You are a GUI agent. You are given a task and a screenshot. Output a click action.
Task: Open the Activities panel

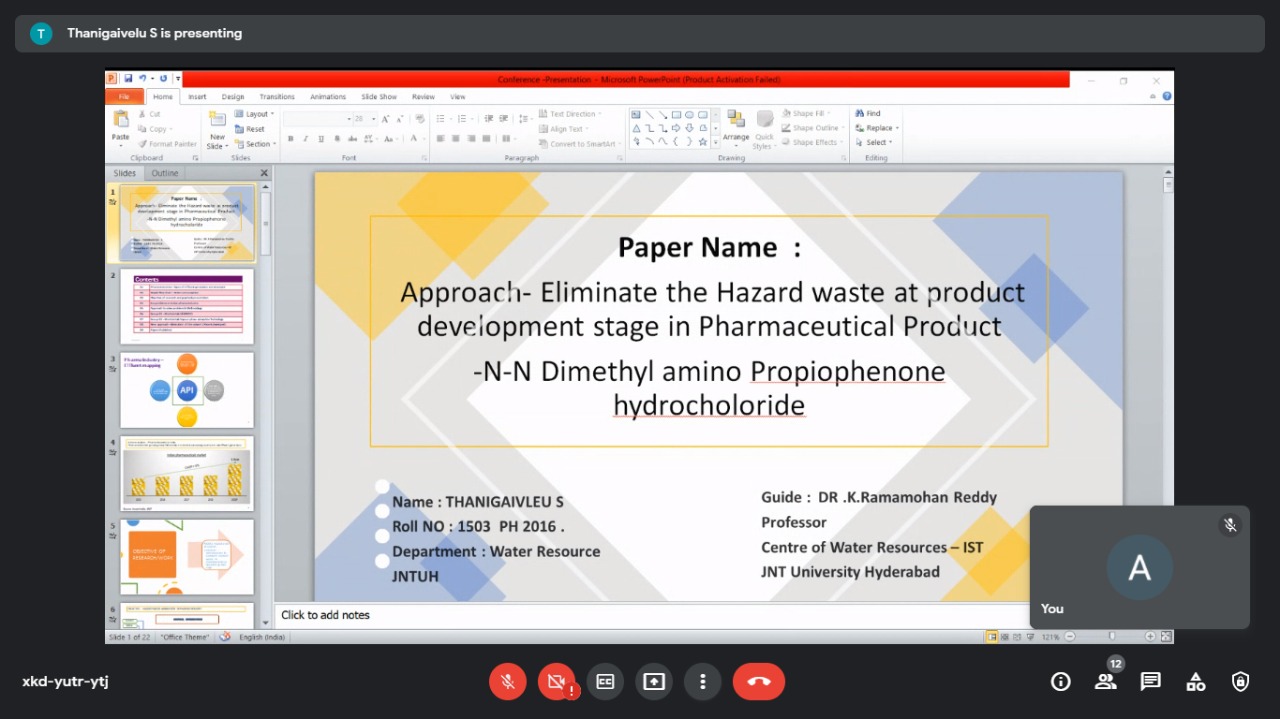click(1196, 682)
